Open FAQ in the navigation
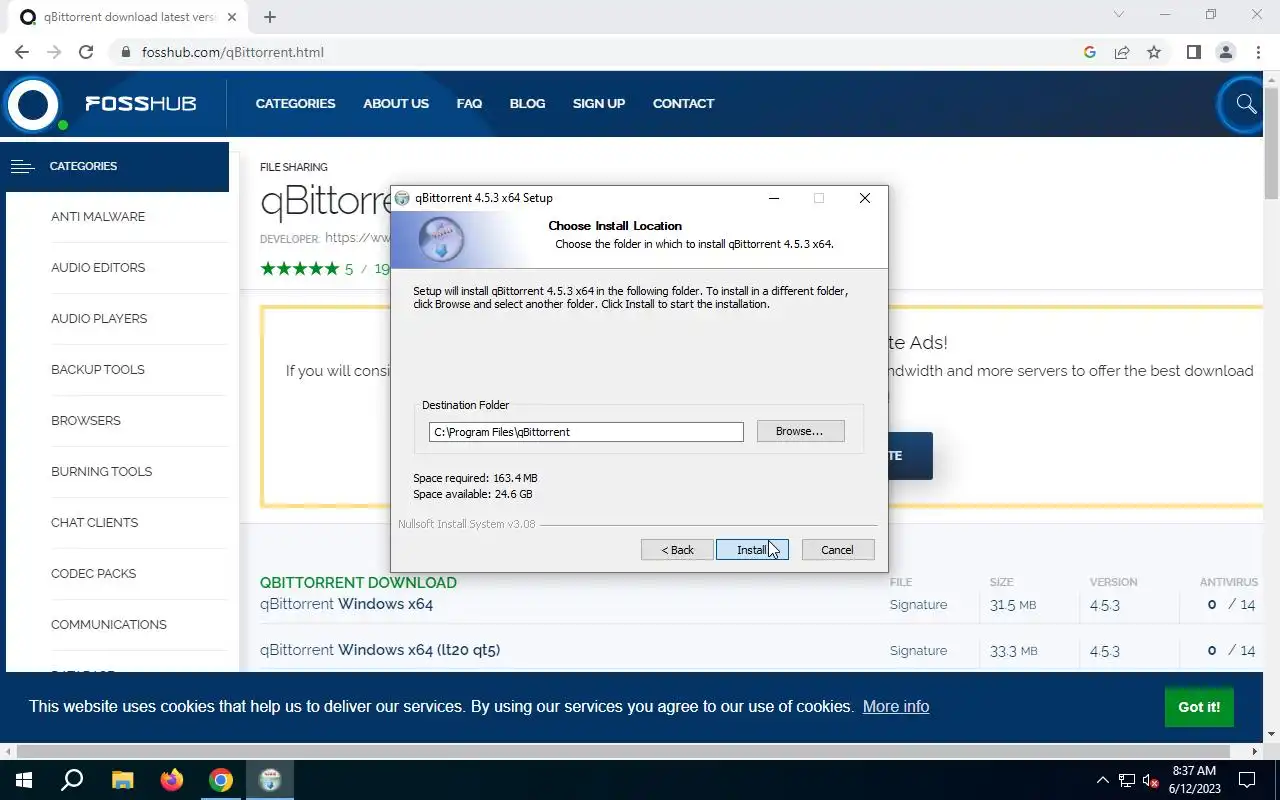This screenshot has height=800, width=1280. [469, 103]
